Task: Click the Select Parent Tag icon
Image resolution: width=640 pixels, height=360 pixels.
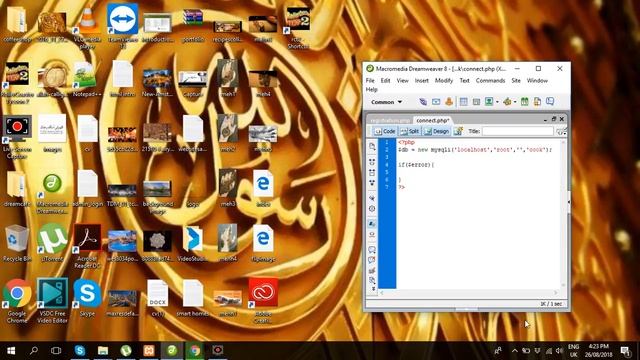Action: 372,198
